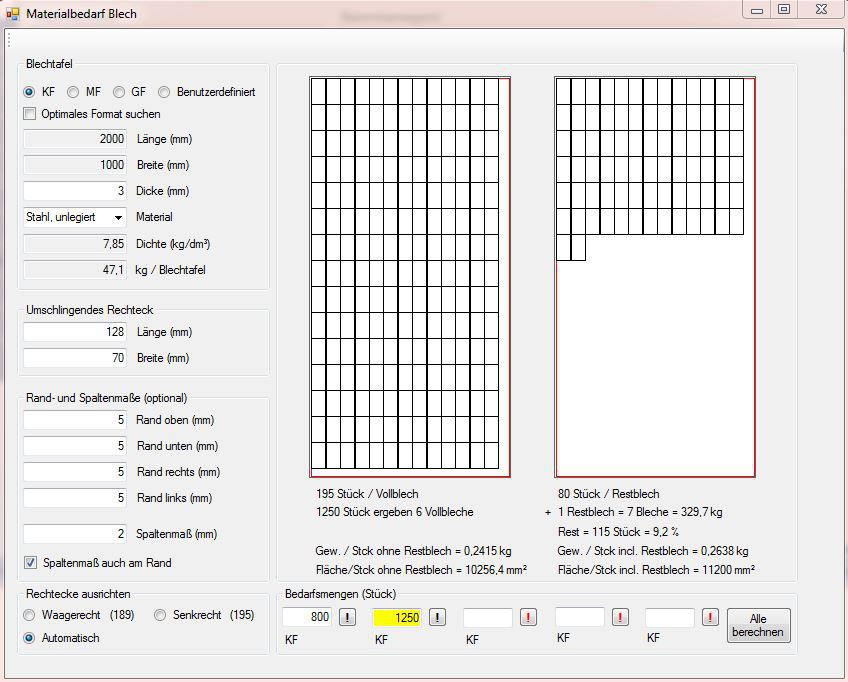Click the Vollblech layout preview with 195 pieces

pos(410,277)
